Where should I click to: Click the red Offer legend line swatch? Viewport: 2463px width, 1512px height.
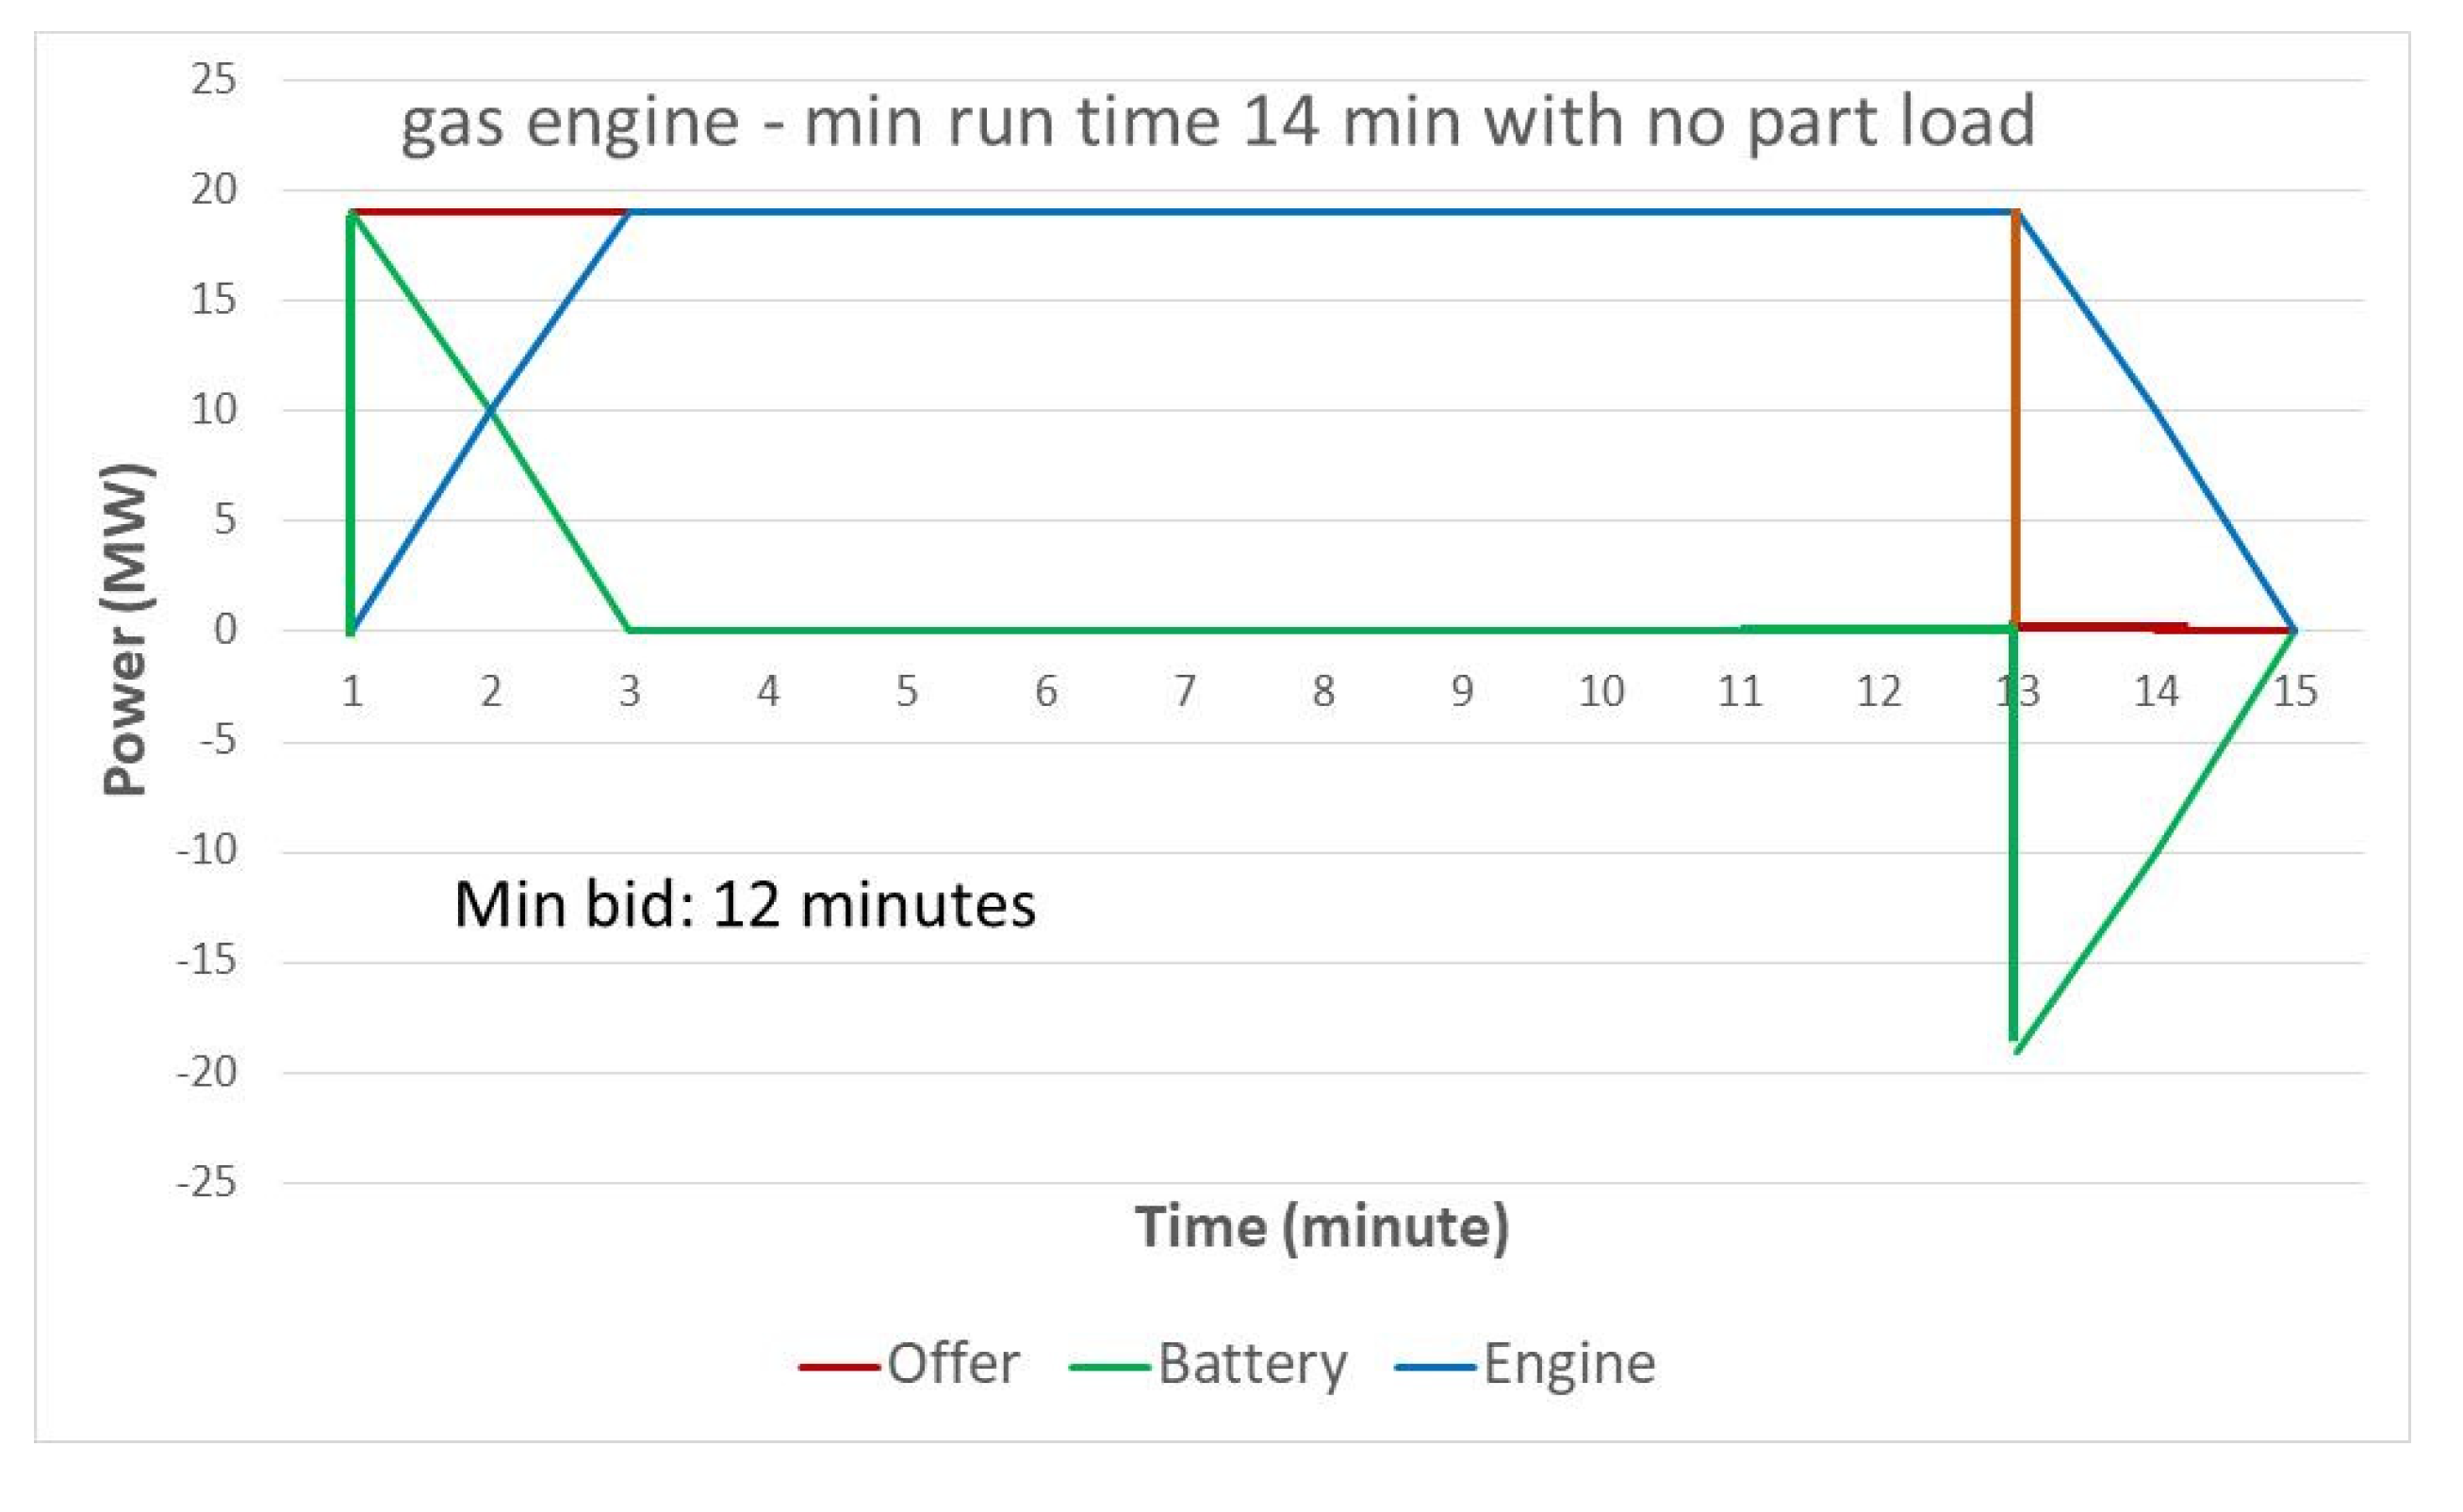838,1366
